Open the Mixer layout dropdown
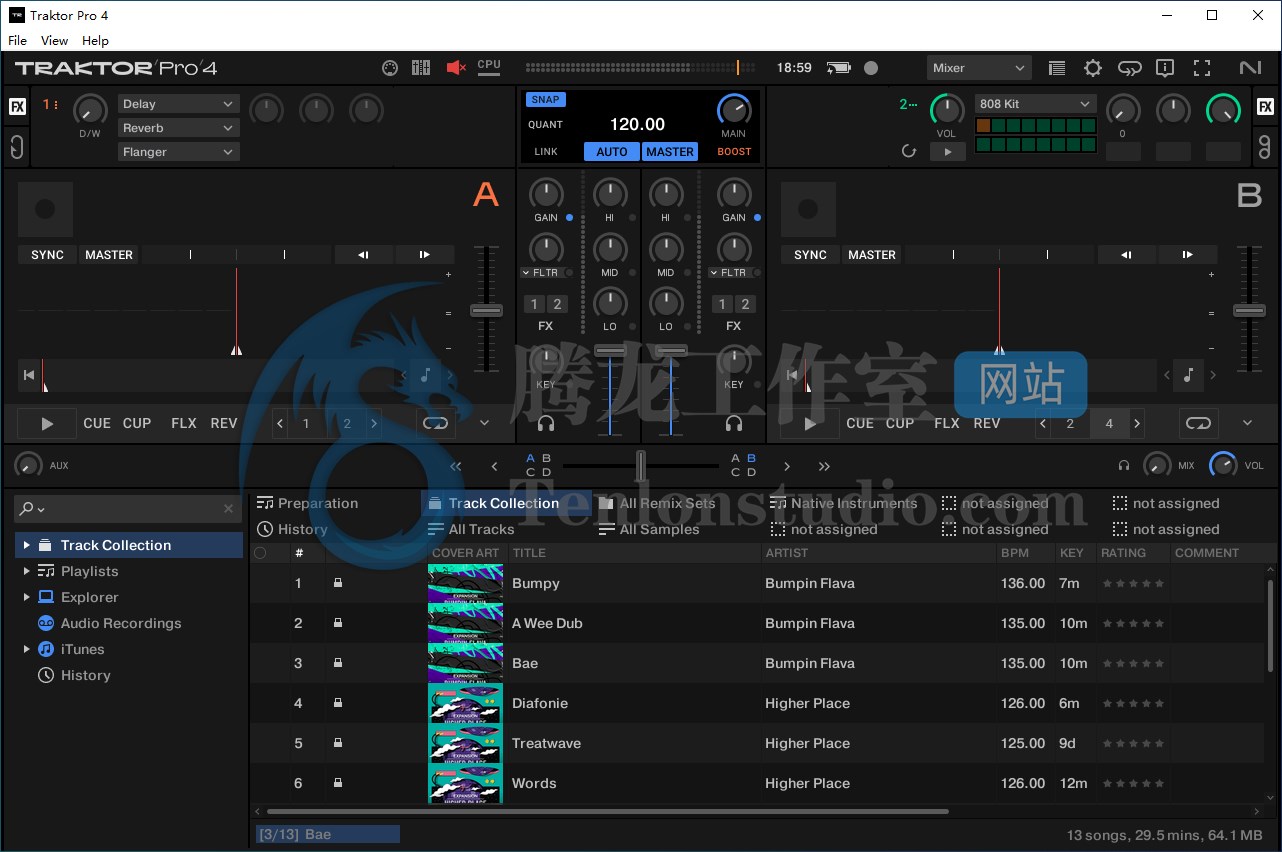Viewport: 1282px width, 852px height. (979, 68)
